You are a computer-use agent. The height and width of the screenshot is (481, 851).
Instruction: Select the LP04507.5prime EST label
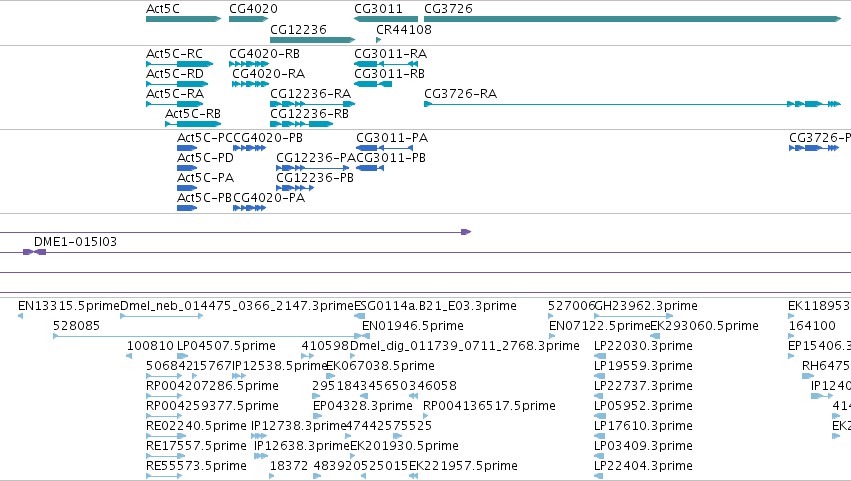226,346
